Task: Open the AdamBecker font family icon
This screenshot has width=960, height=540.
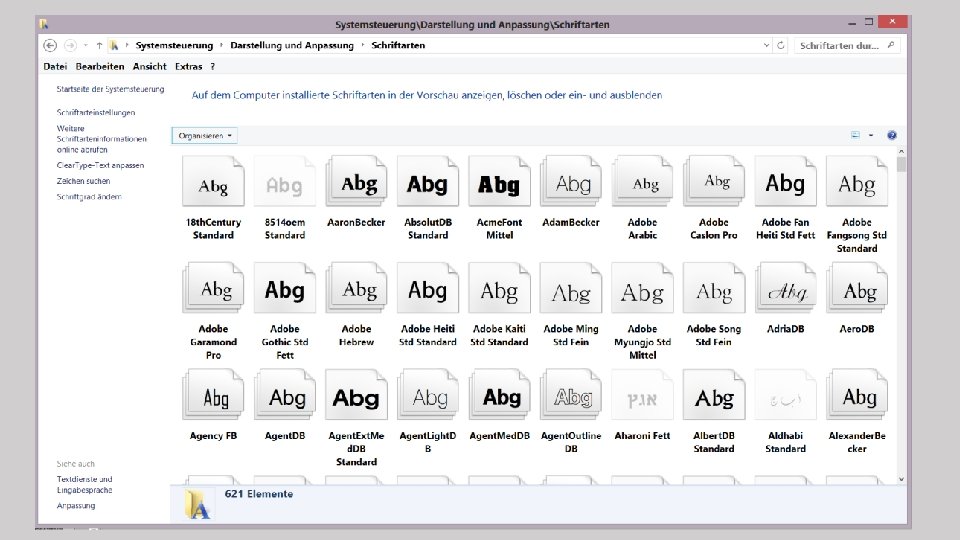Action: click(571, 182)
